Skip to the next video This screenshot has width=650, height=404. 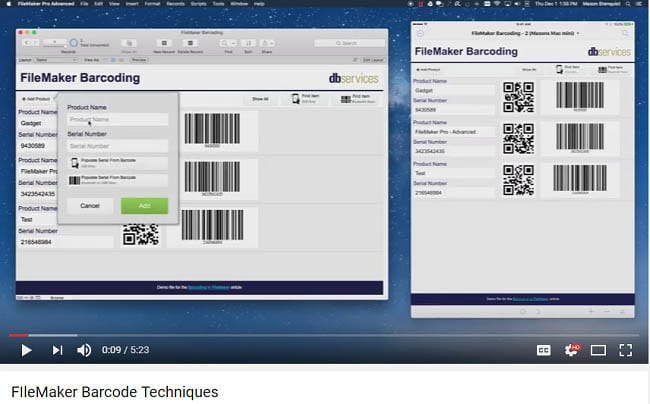tap(57, 351)
